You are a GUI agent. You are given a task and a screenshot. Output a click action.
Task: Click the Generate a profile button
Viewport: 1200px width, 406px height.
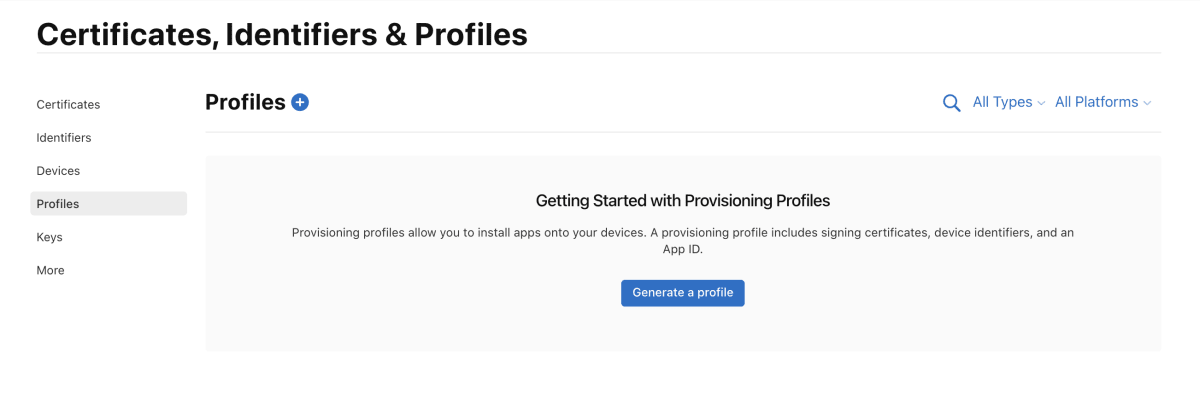pyautogui.click(x=683, y=292)
